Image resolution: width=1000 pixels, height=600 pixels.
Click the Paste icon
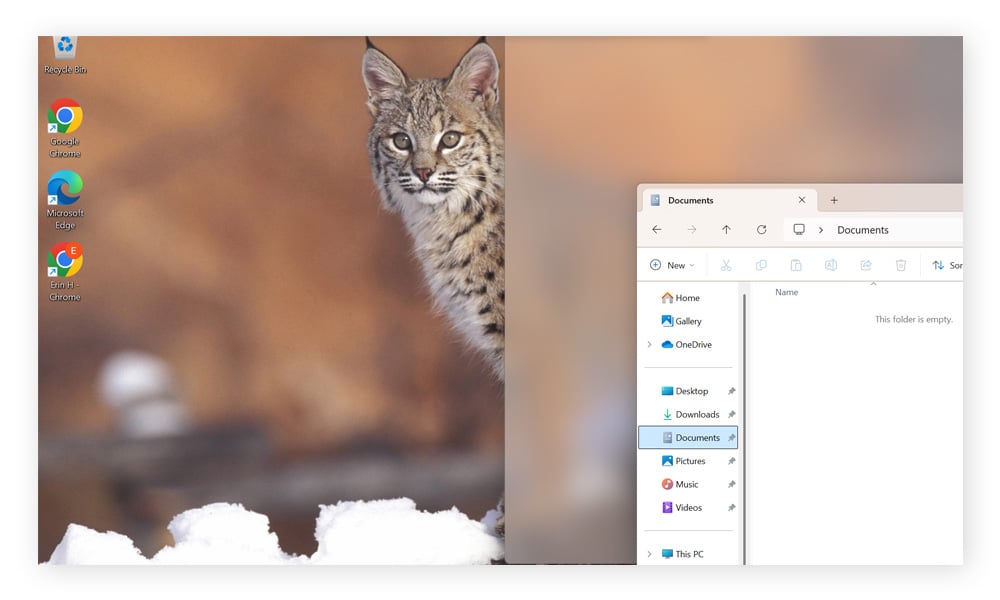pos(796,264)
